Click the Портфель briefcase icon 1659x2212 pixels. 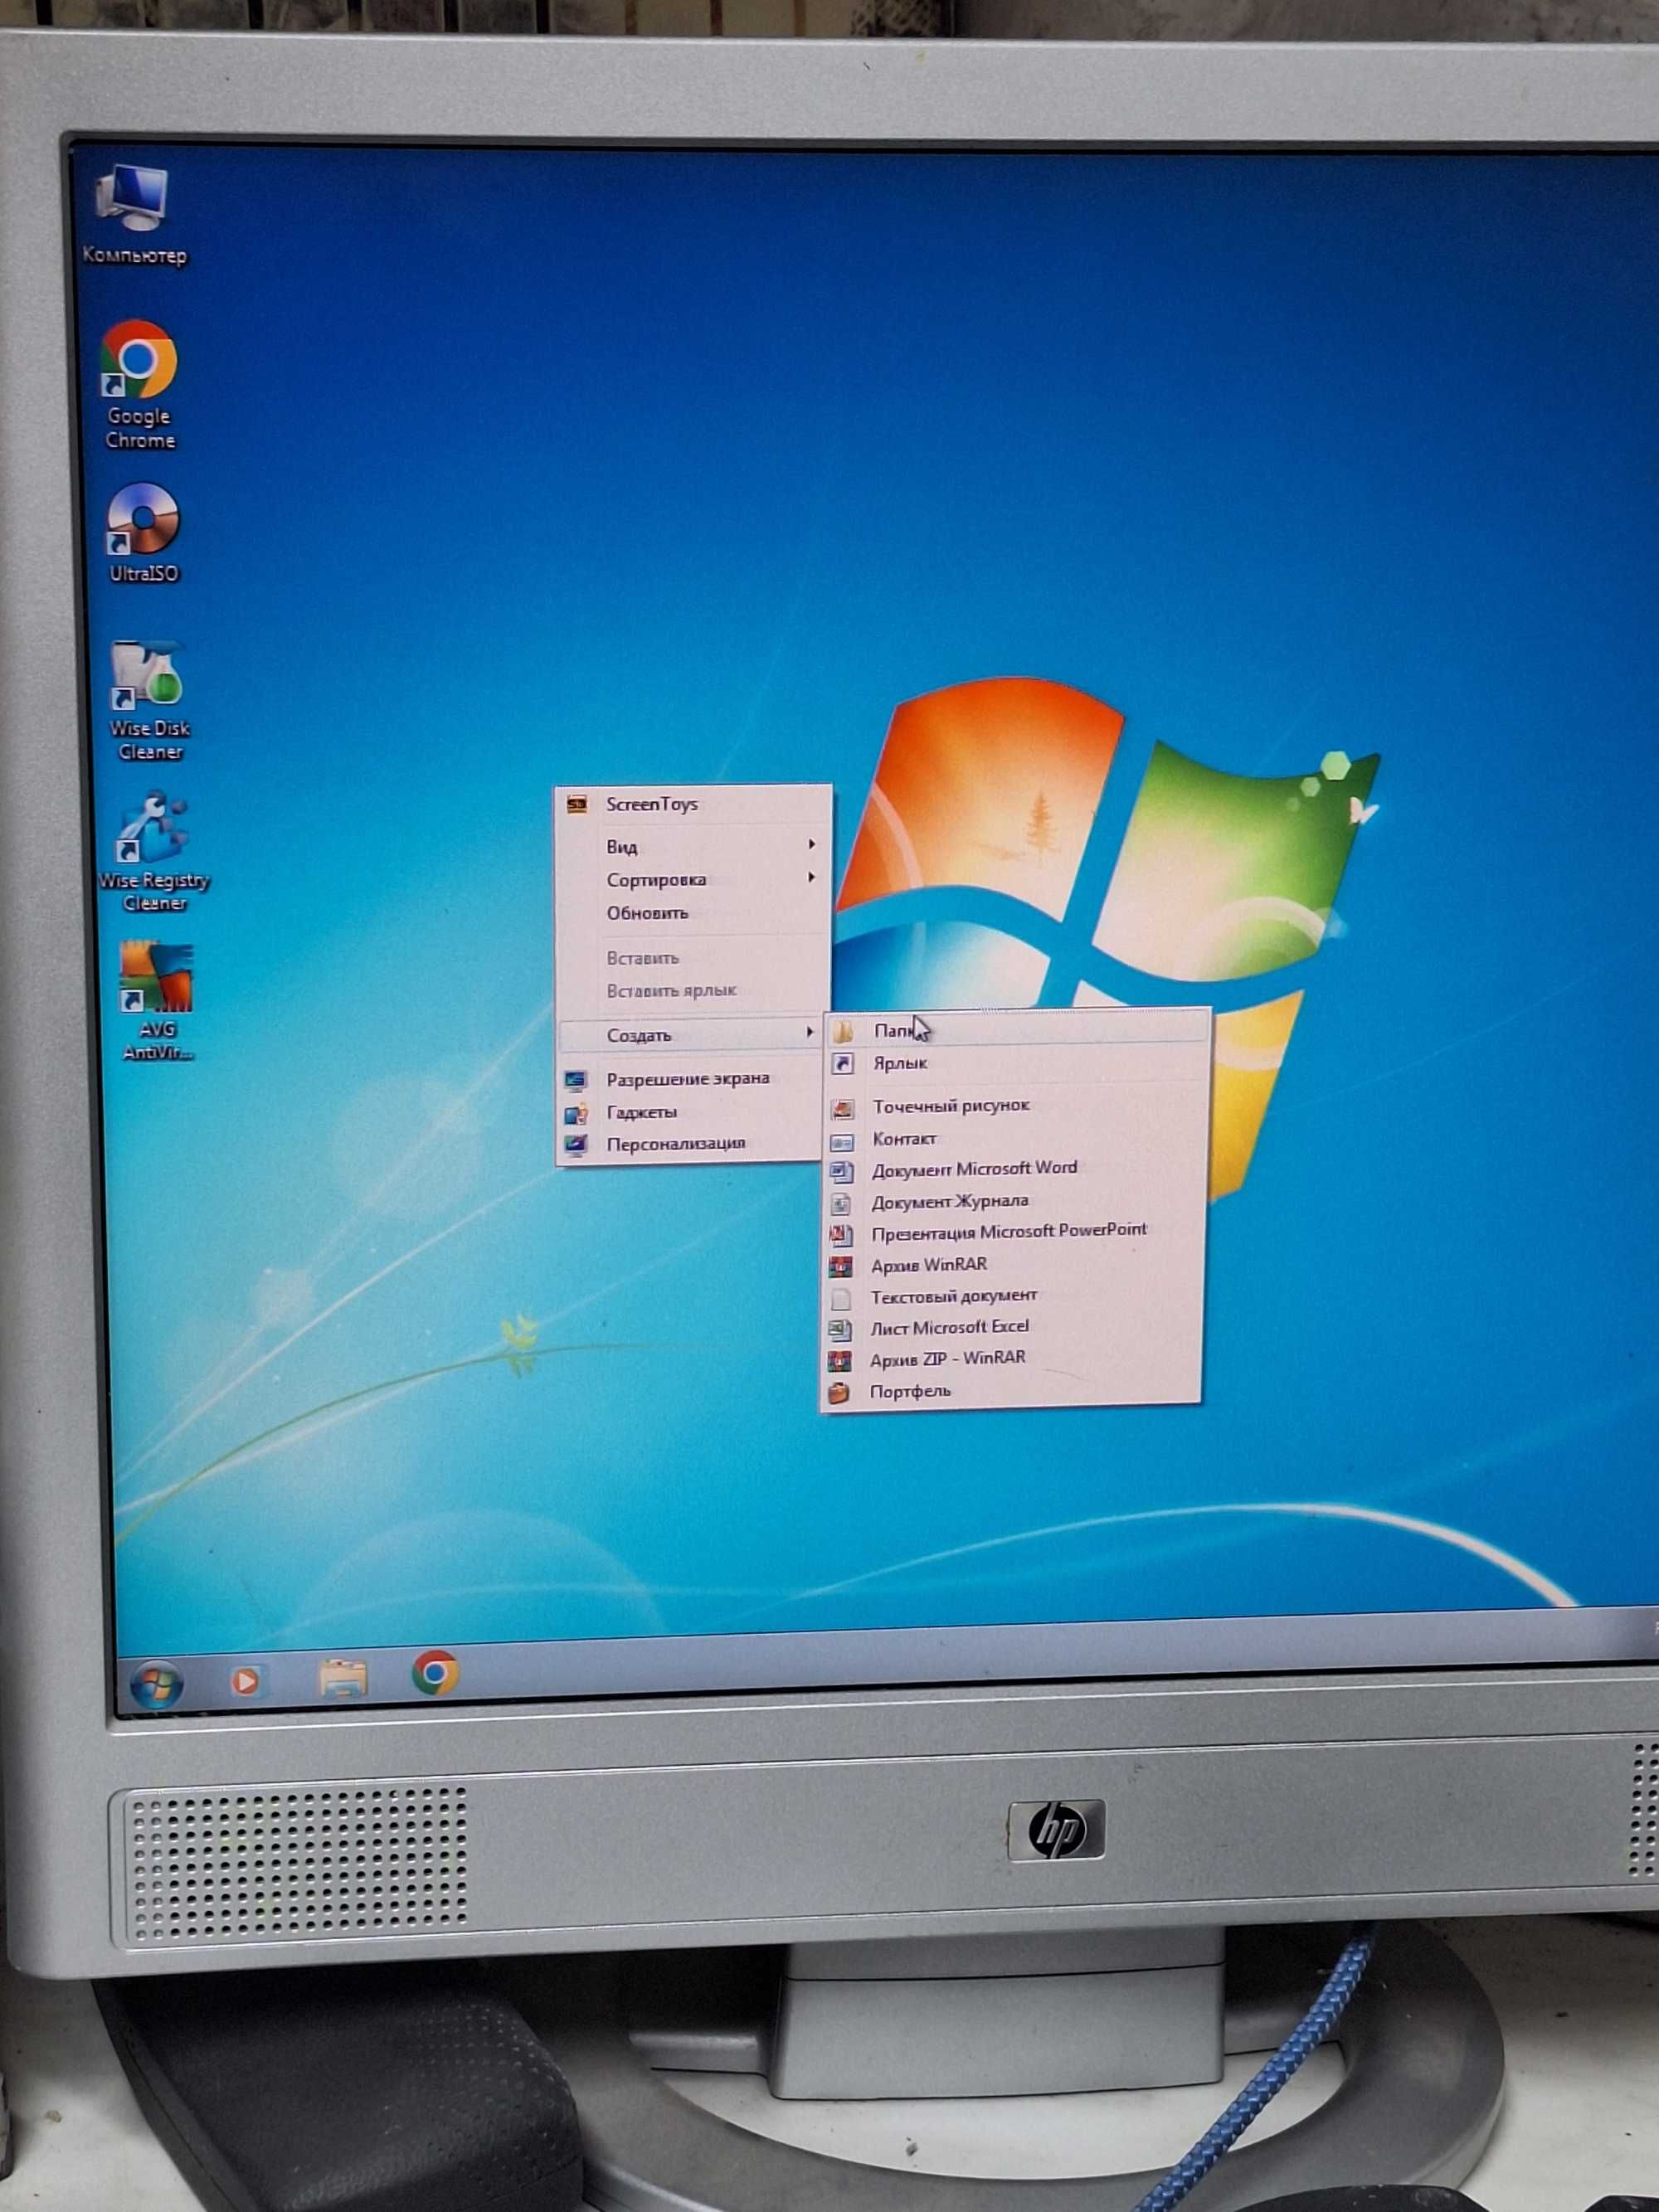(x=839, y=1393)
